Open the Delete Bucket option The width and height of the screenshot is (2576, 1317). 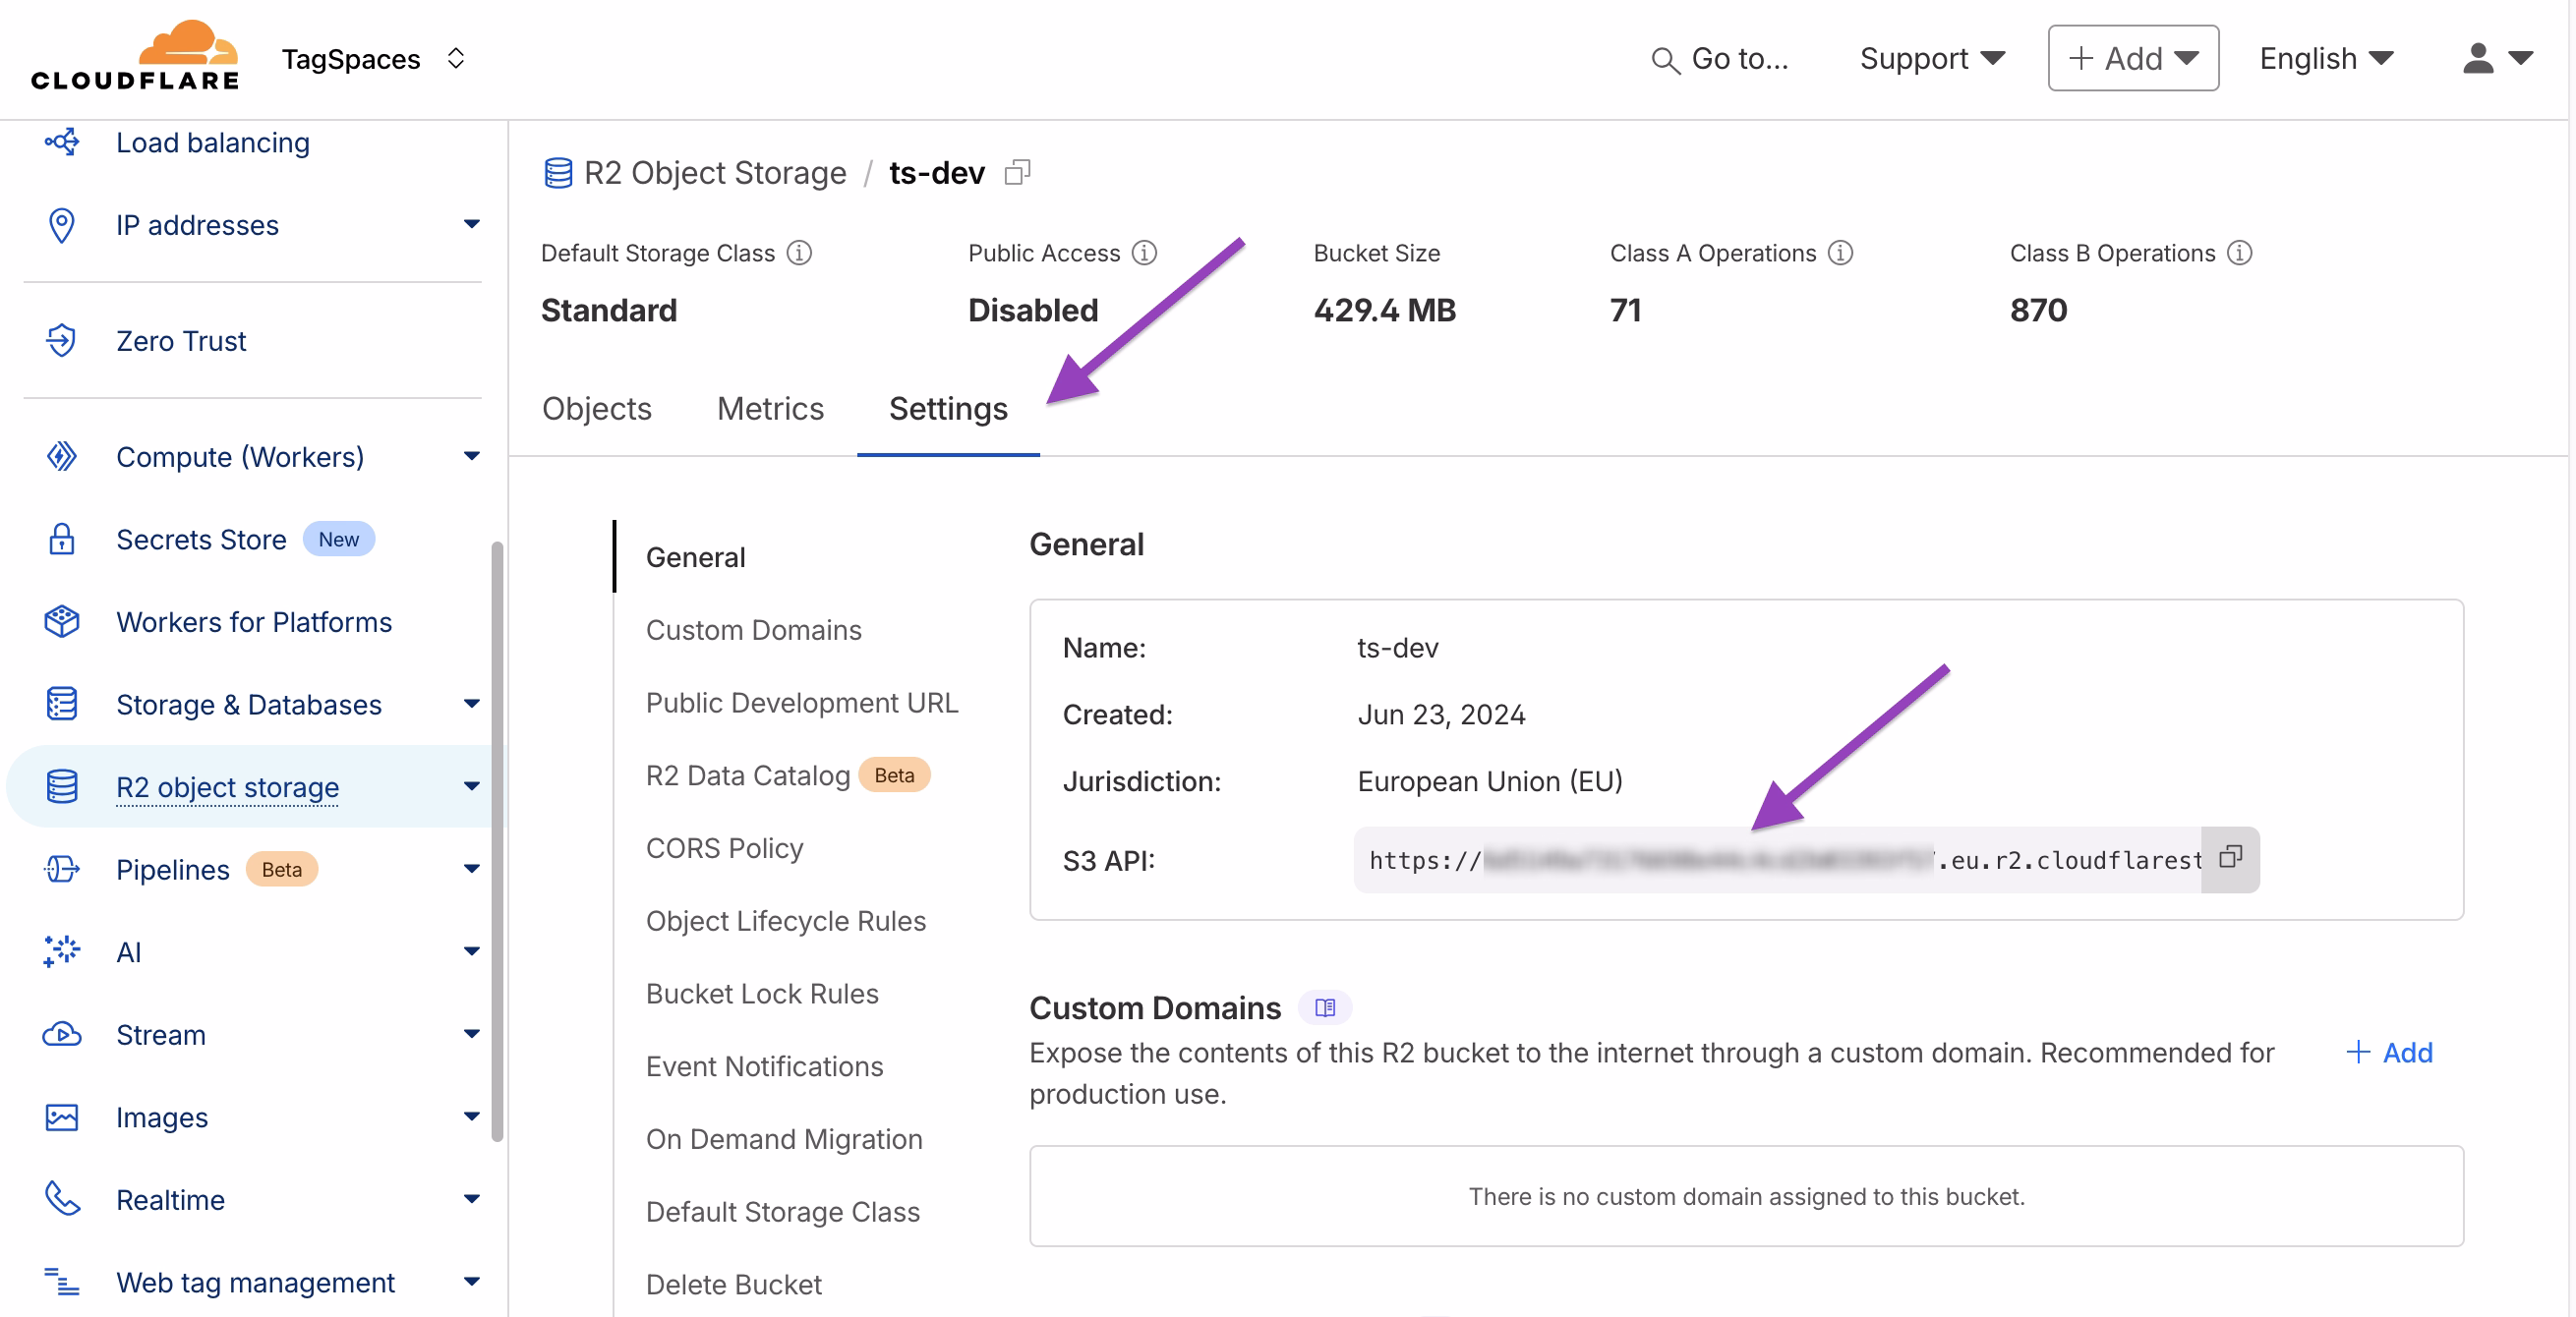(x=733, y=1284)
